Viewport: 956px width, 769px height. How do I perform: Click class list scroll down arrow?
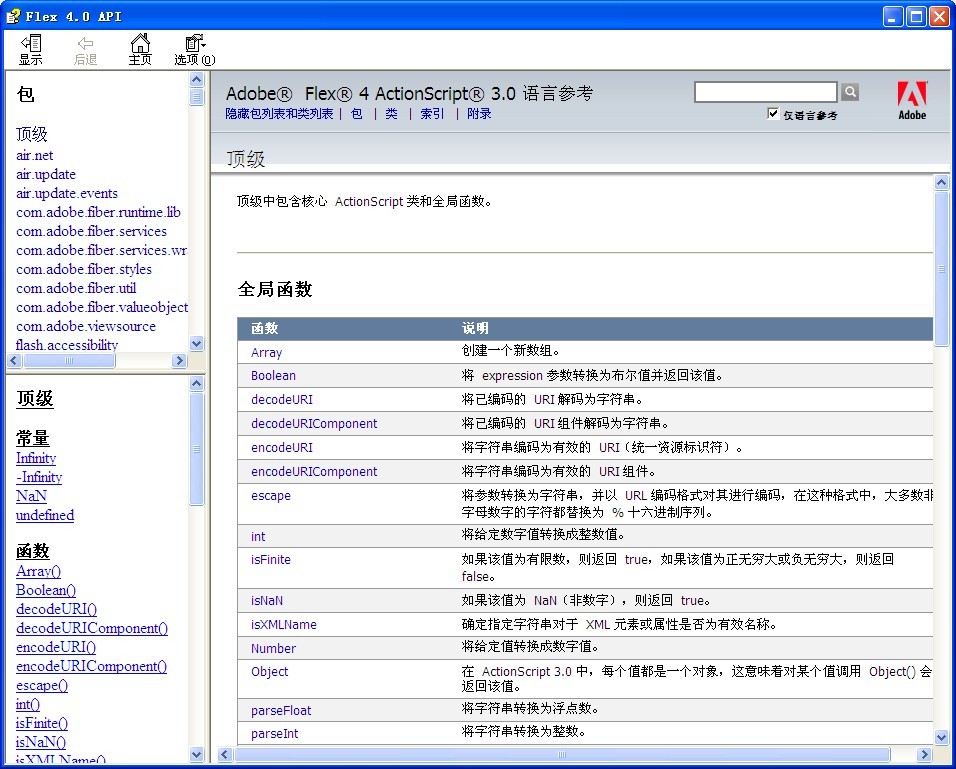click(196, 754)
